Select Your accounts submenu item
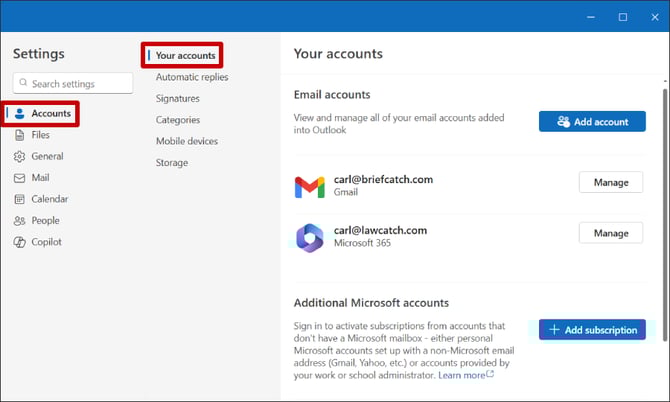The width and height of the screenshot is (670, 402). (x=185, y=56)
